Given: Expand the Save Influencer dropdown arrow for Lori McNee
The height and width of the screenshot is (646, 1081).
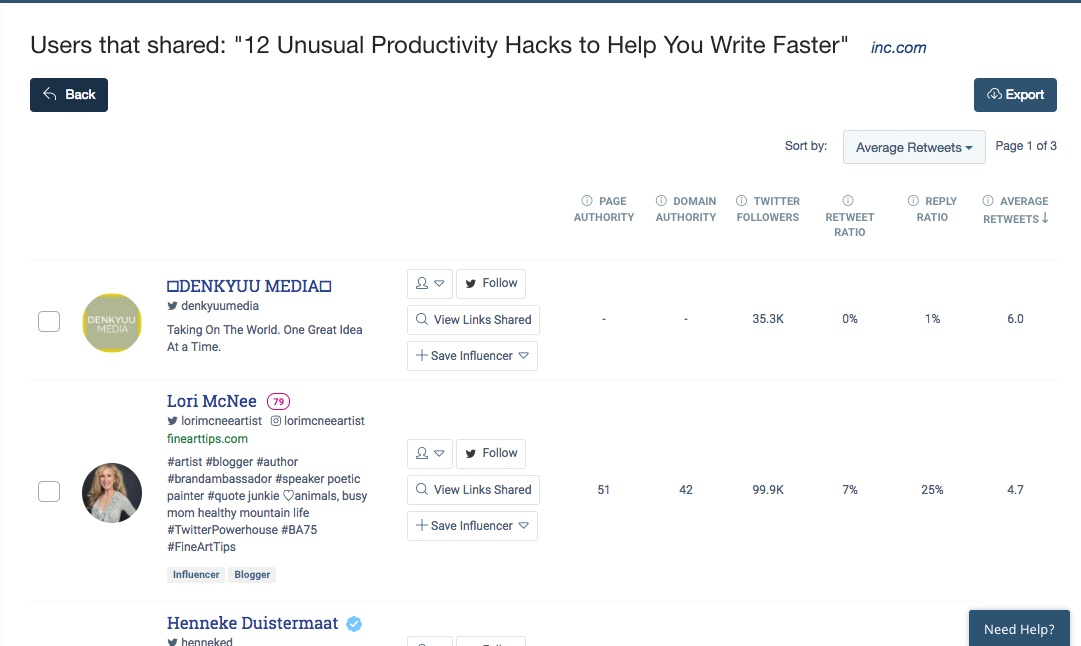Looking at the screenshot, I should (x=524, y=525).
